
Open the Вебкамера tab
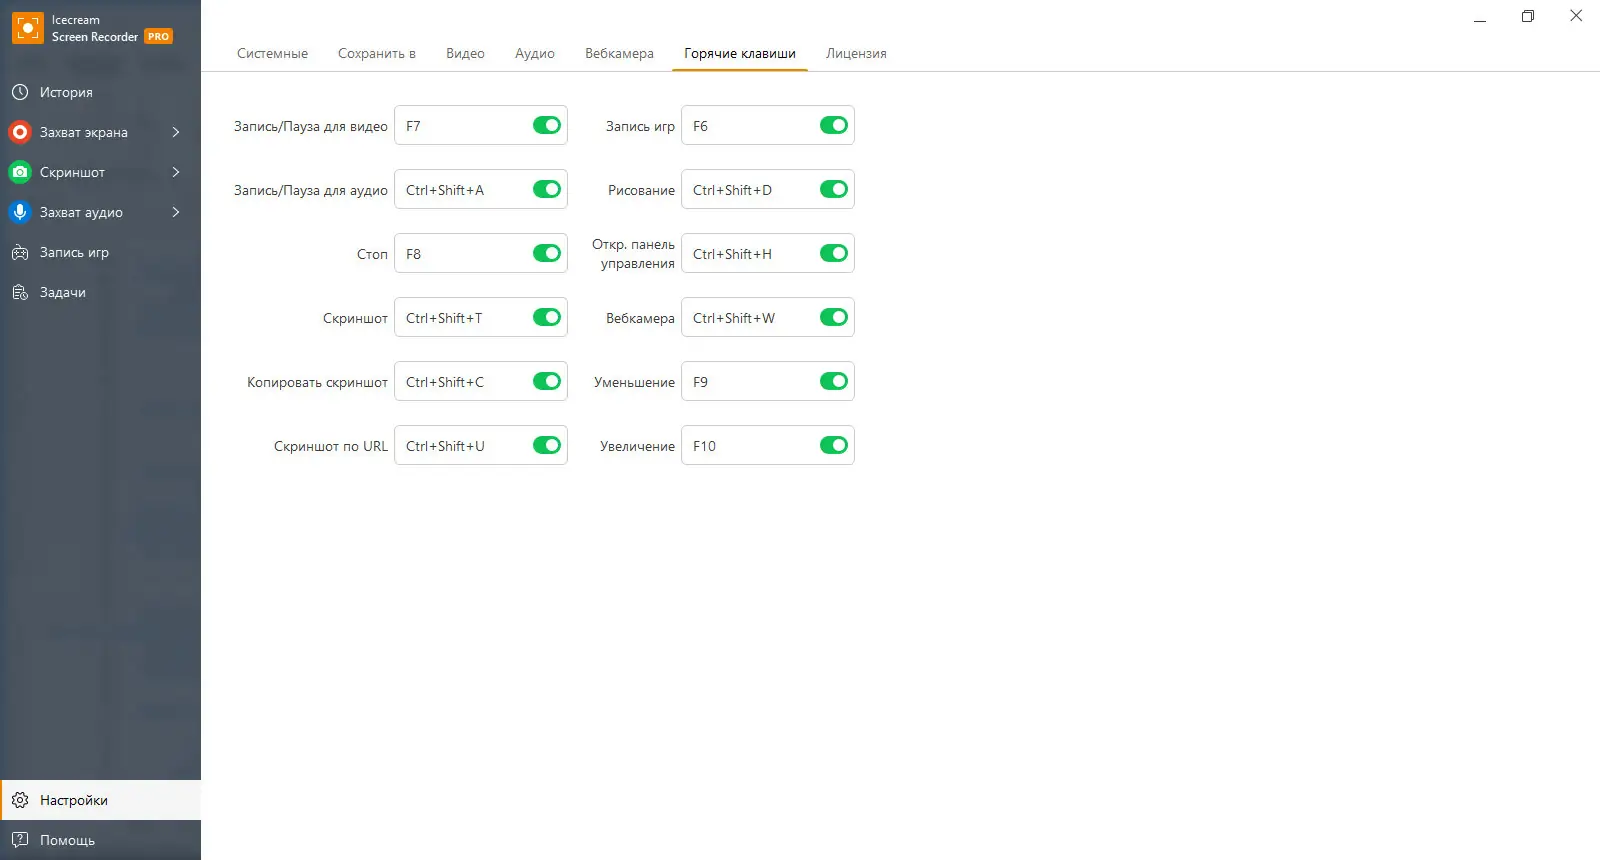619,53
